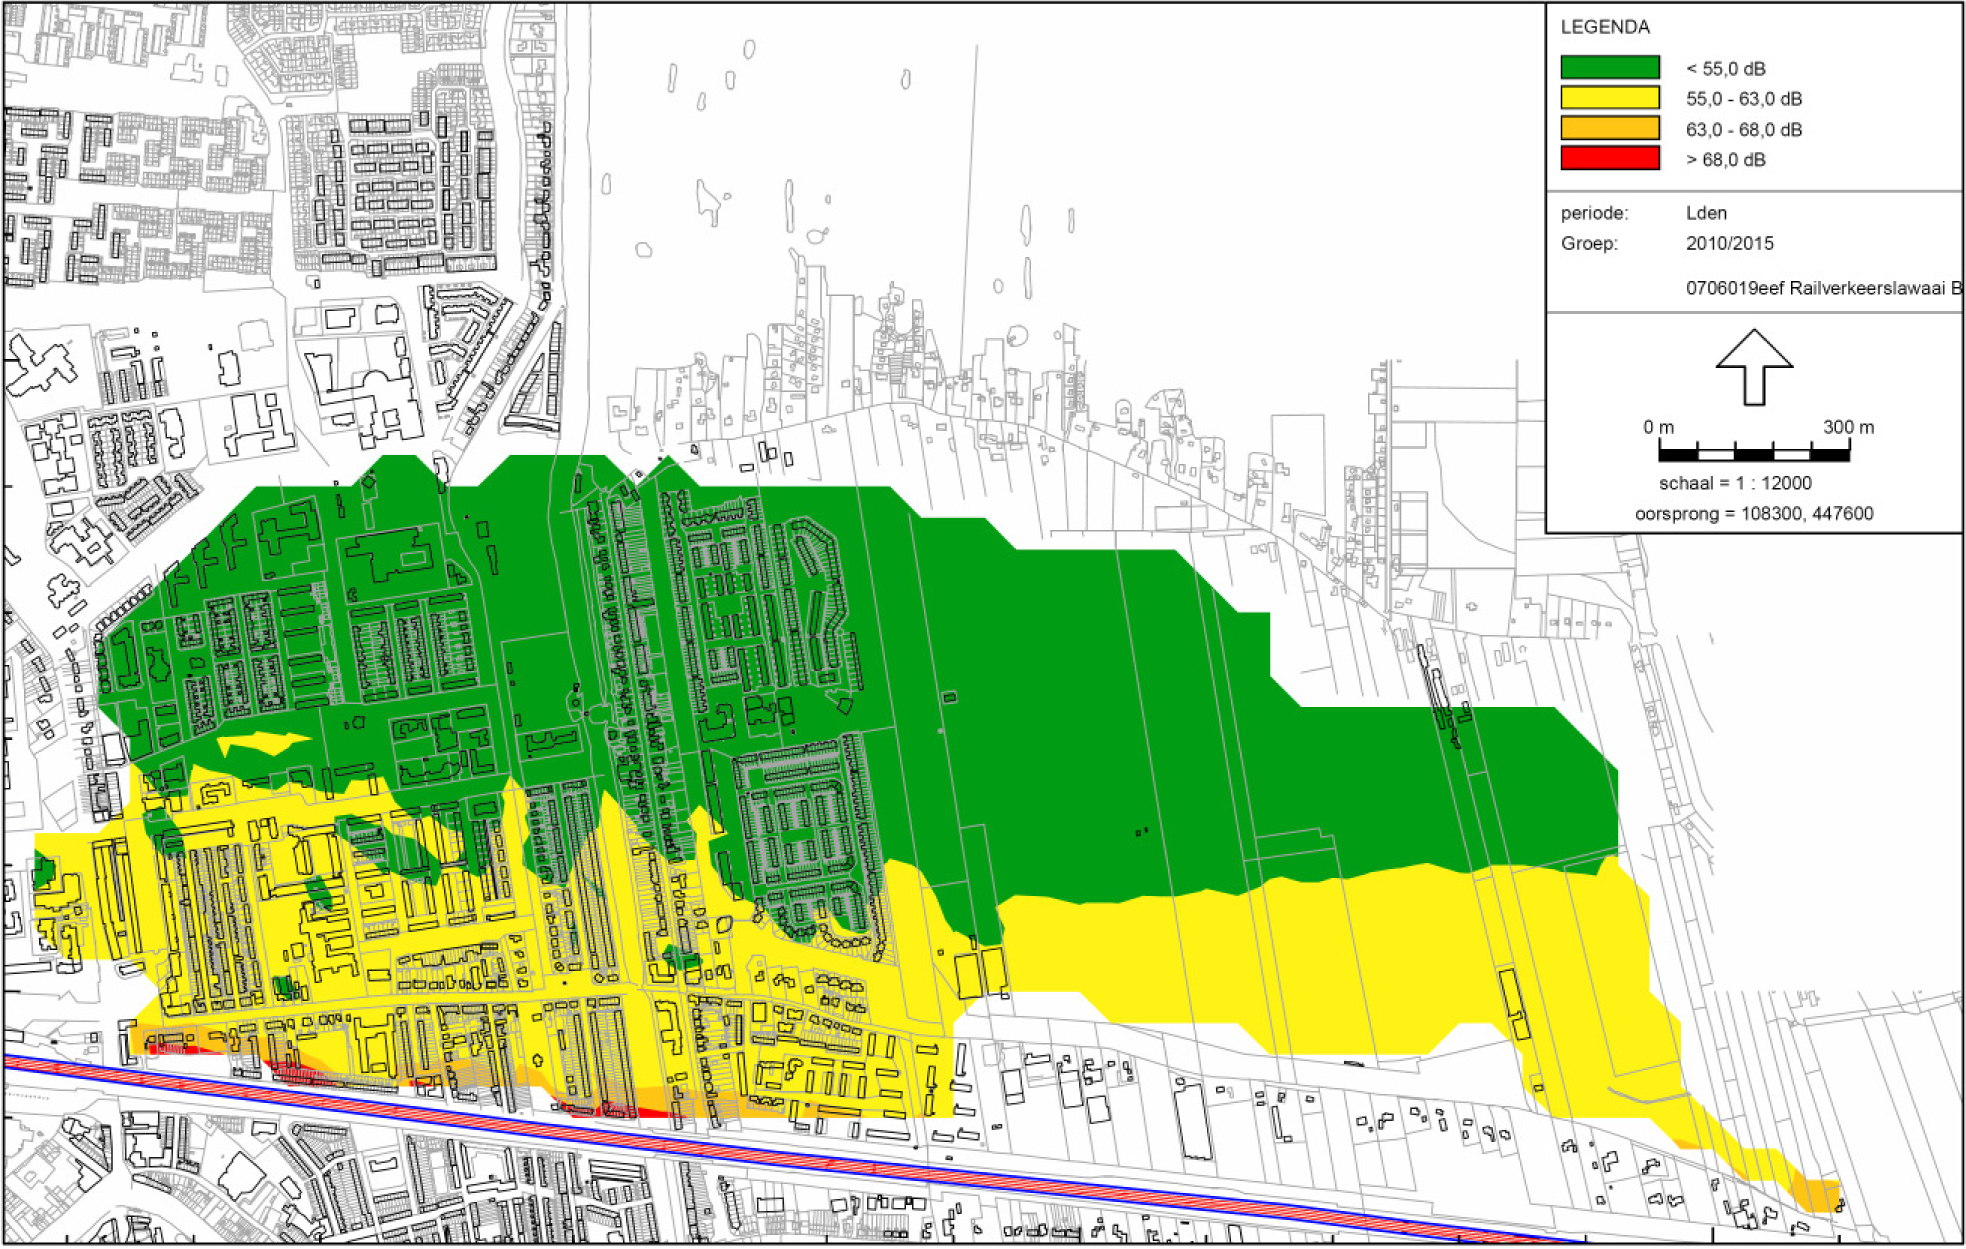Click the '< 55,0 dB' legend label
Screen dimensions: 1966x1249
point(1725,69)
